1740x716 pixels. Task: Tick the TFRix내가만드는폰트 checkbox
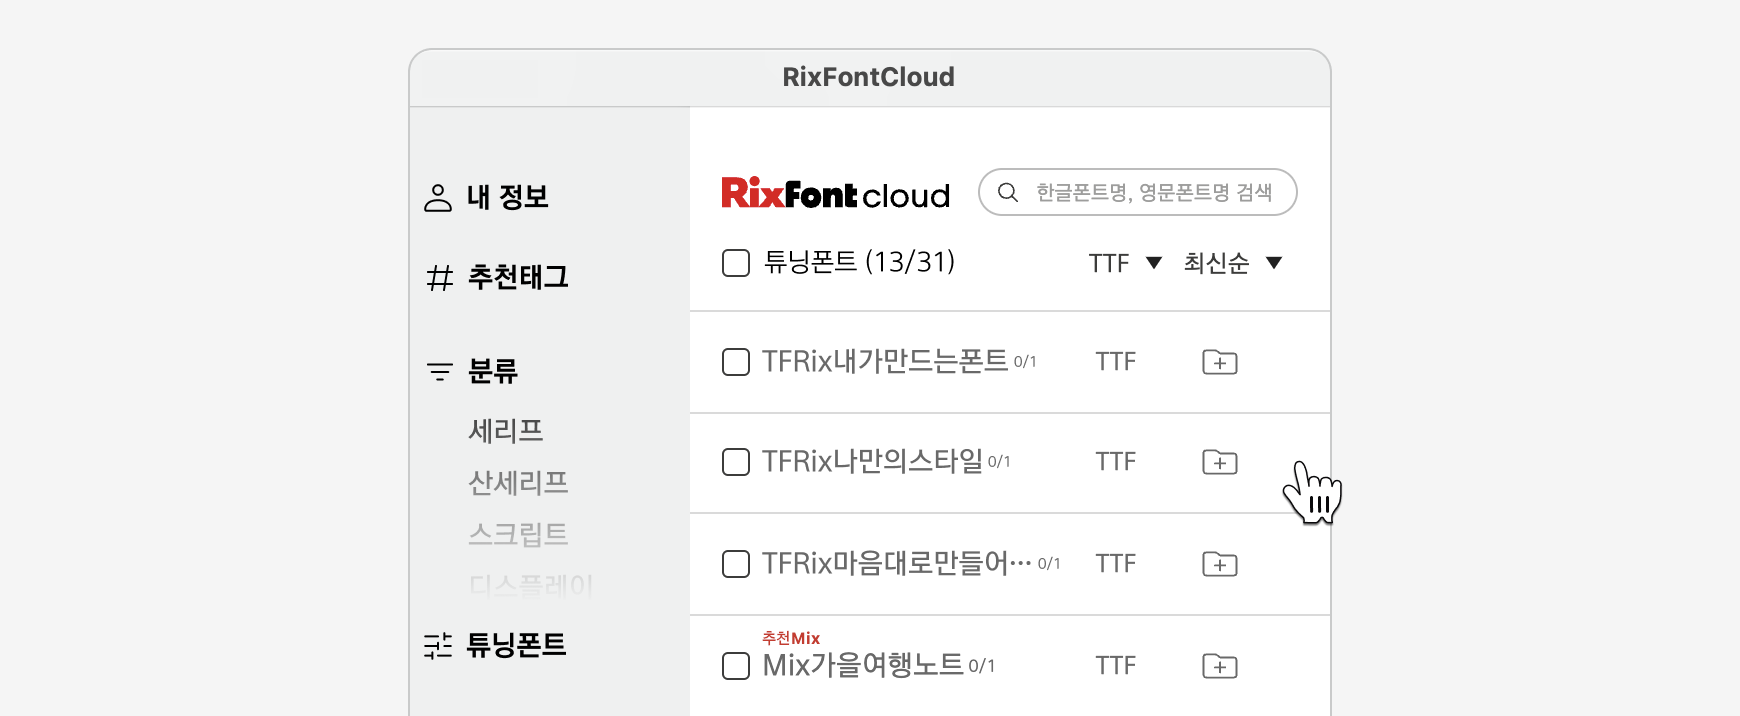(x=736, y=362)
